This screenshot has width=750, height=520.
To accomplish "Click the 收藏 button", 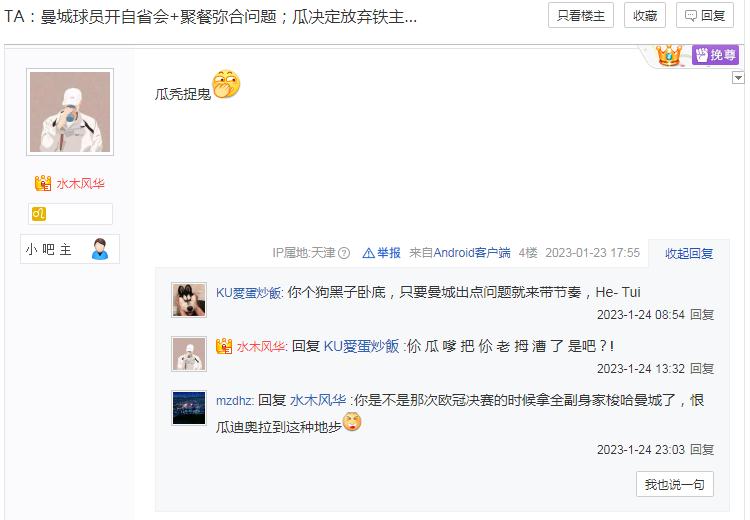I will pyautogui.click(x=645, y=16).
